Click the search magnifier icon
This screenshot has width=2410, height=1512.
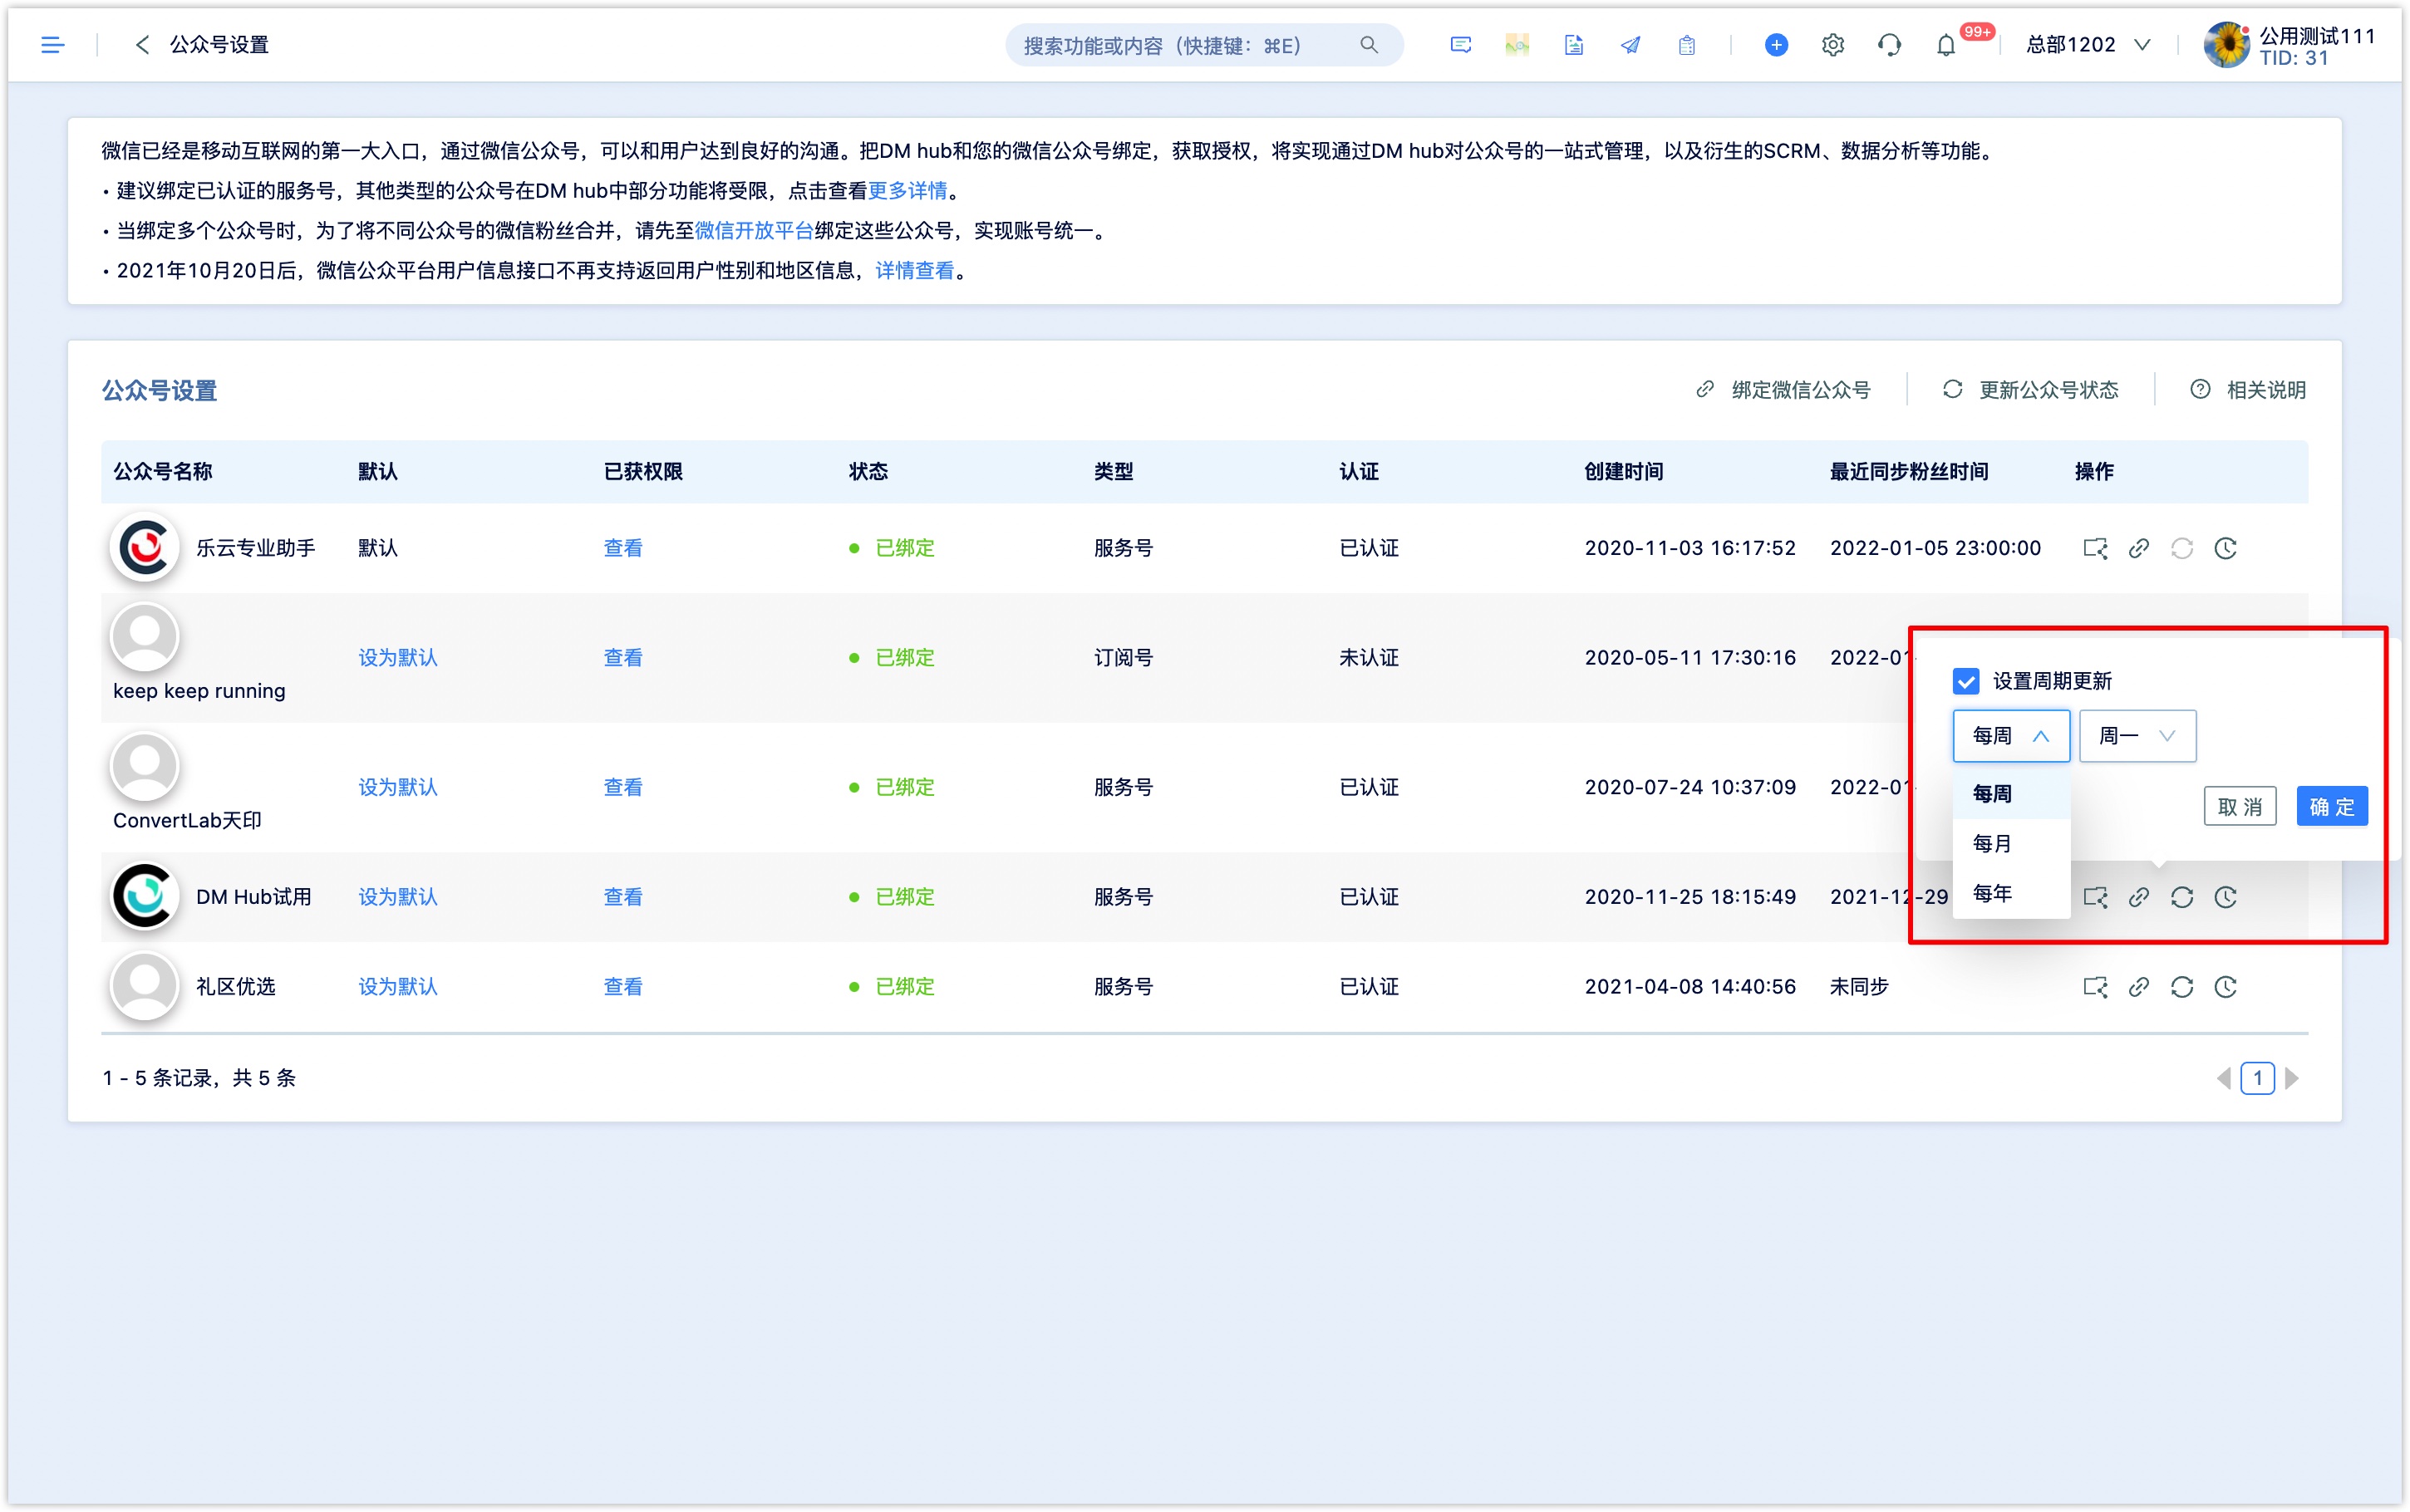point(1368,45)
